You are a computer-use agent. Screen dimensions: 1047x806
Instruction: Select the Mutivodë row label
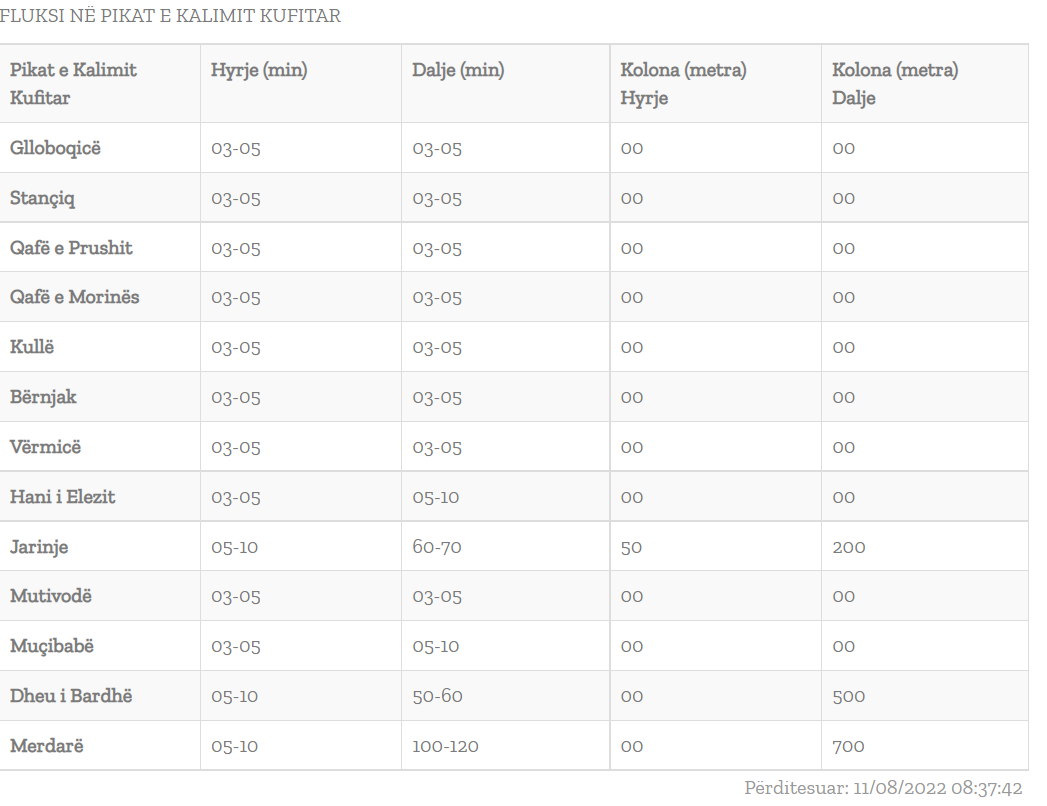51,596
